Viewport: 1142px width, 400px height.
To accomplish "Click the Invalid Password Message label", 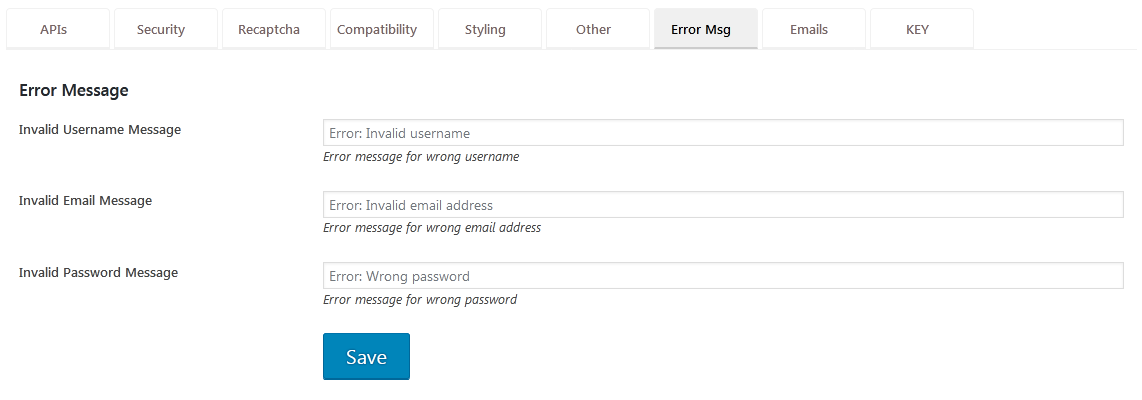I will click(x=98, y=272).
